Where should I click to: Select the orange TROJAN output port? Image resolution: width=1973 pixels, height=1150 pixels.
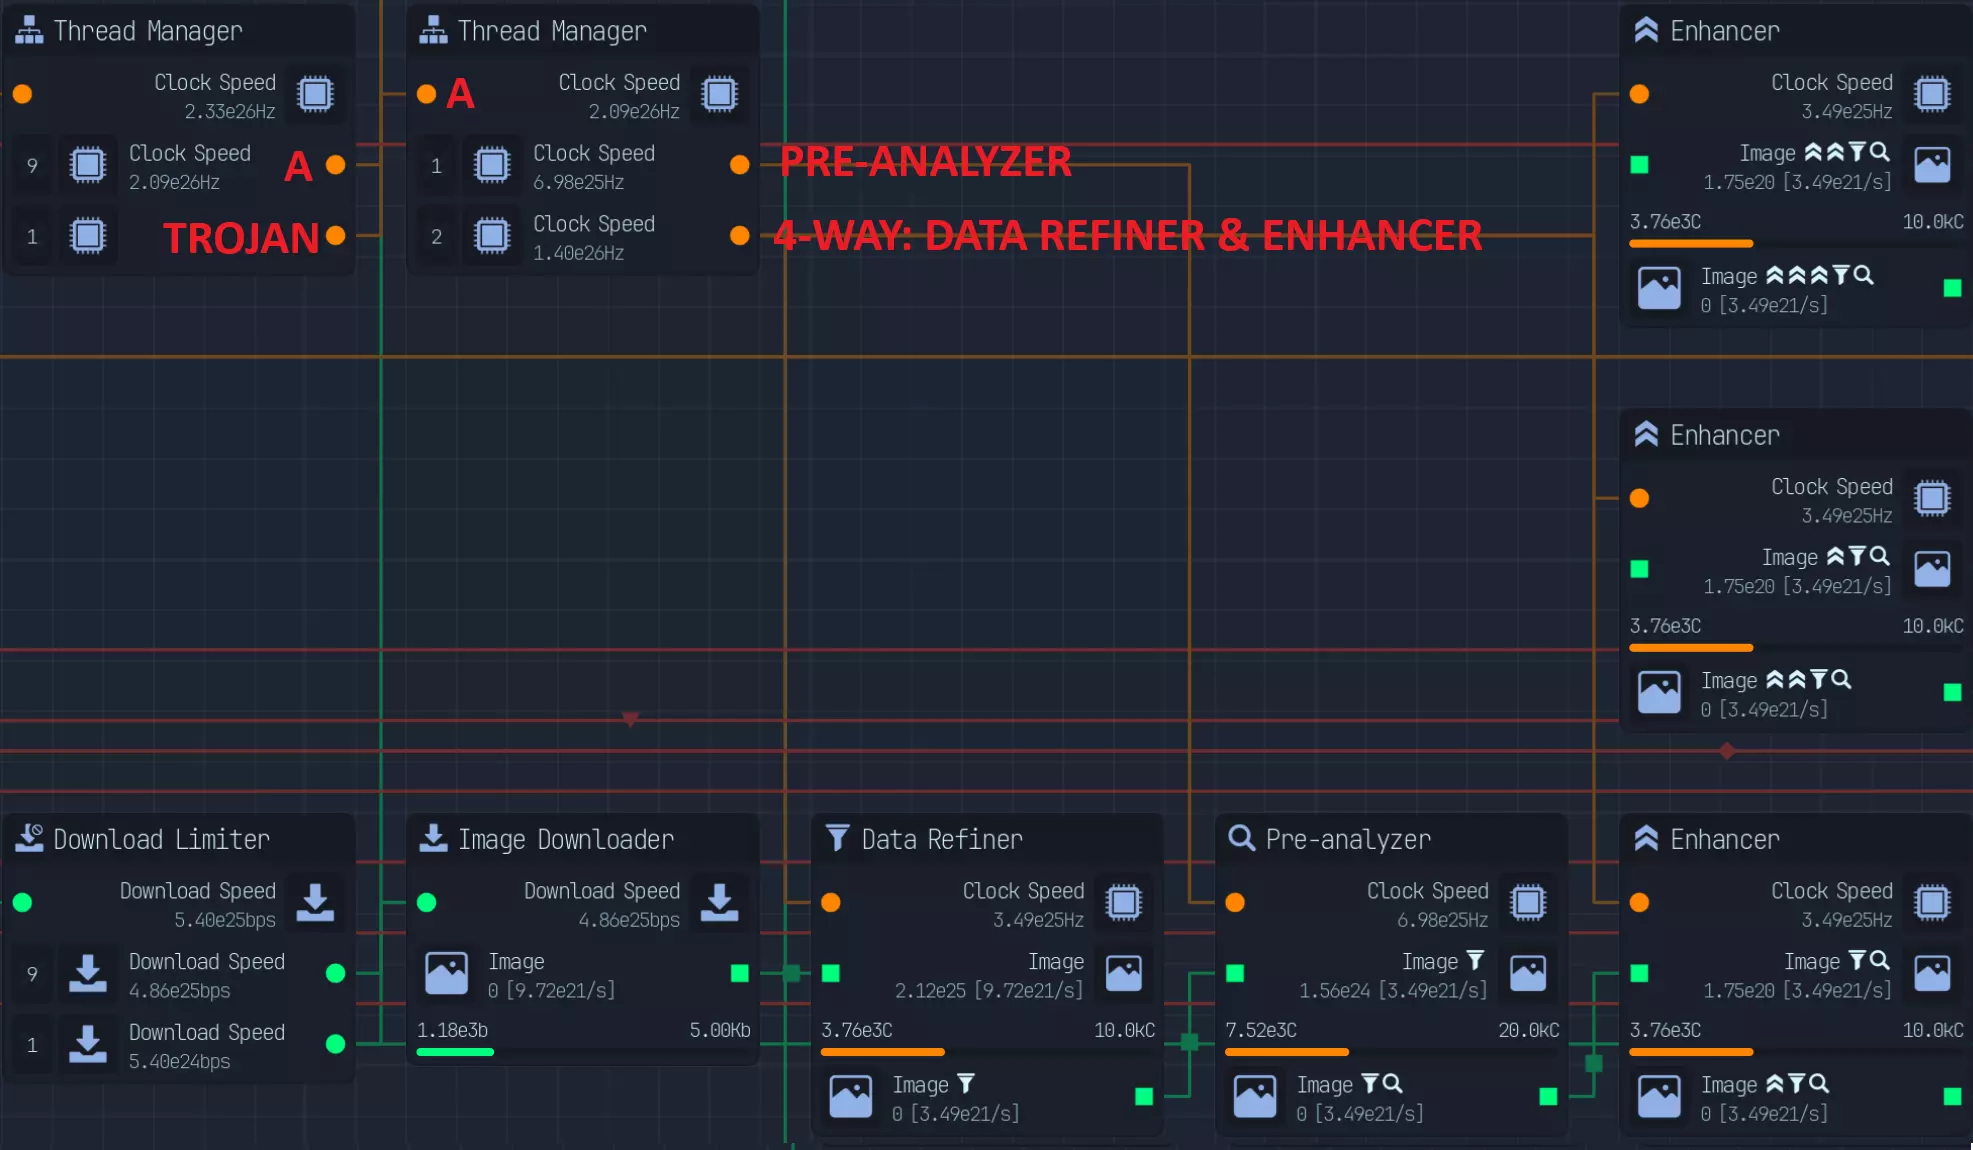(x=336, y=236)
